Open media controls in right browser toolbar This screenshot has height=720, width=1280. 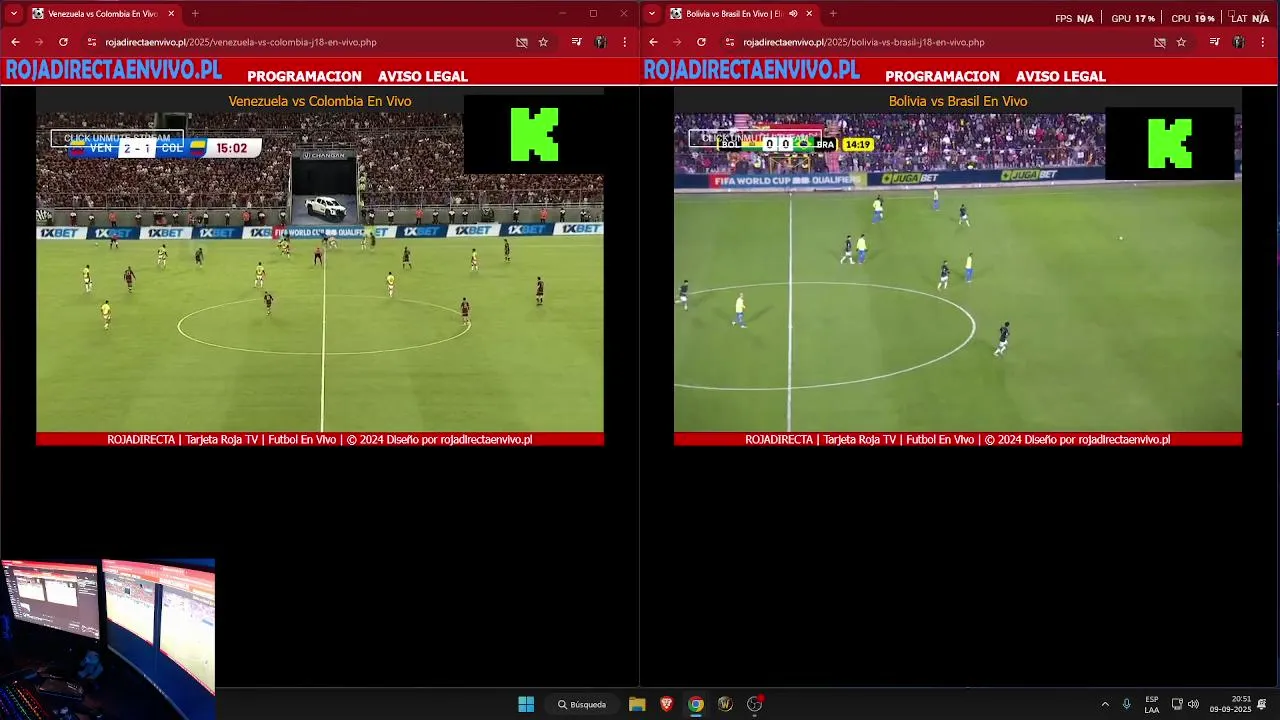1214,42
